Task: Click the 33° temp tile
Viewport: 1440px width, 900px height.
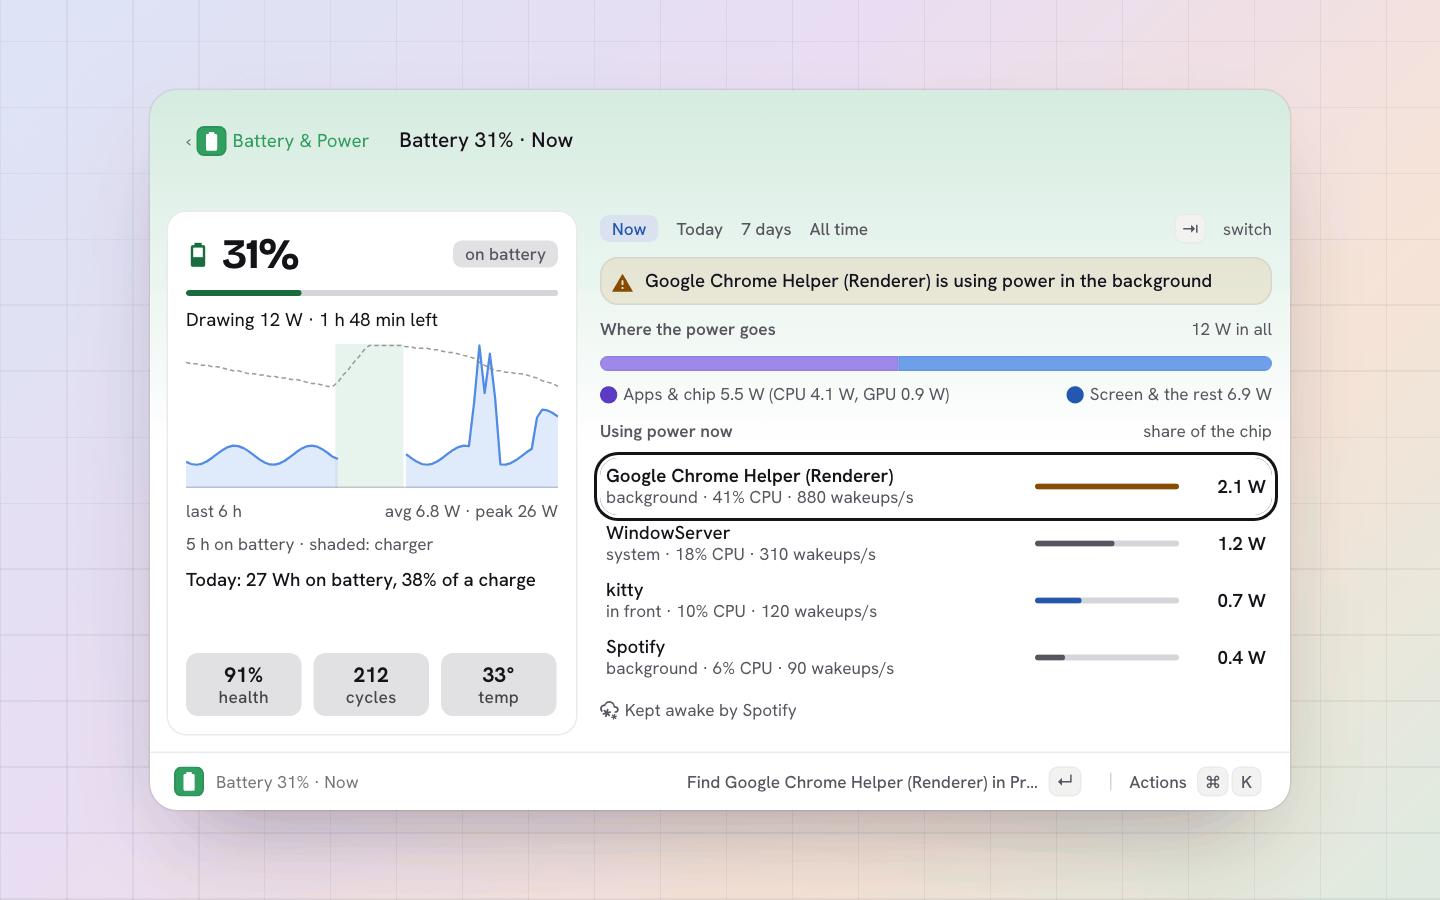Action: tap(498, 685)
